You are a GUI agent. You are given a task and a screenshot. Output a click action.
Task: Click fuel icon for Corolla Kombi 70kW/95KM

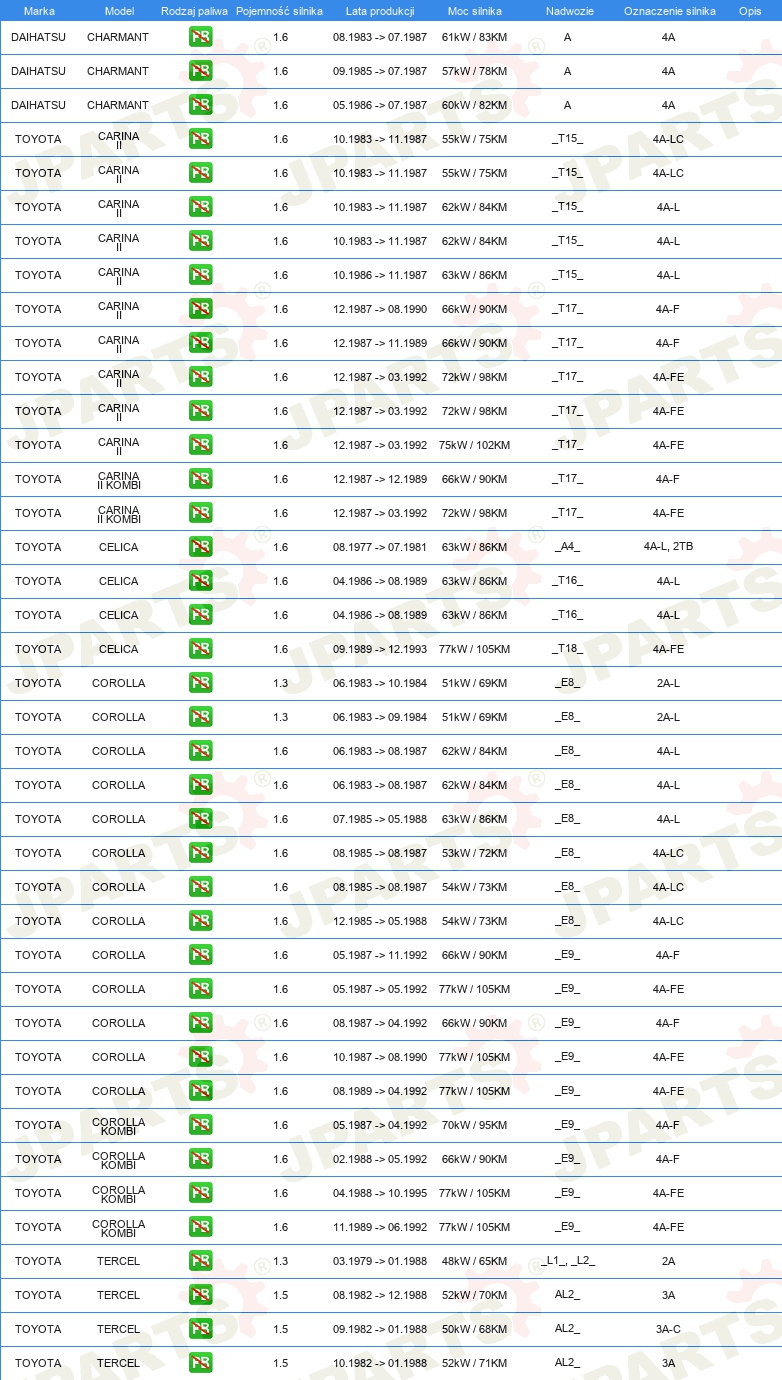pyautogui.click(x=200, y=1125)
